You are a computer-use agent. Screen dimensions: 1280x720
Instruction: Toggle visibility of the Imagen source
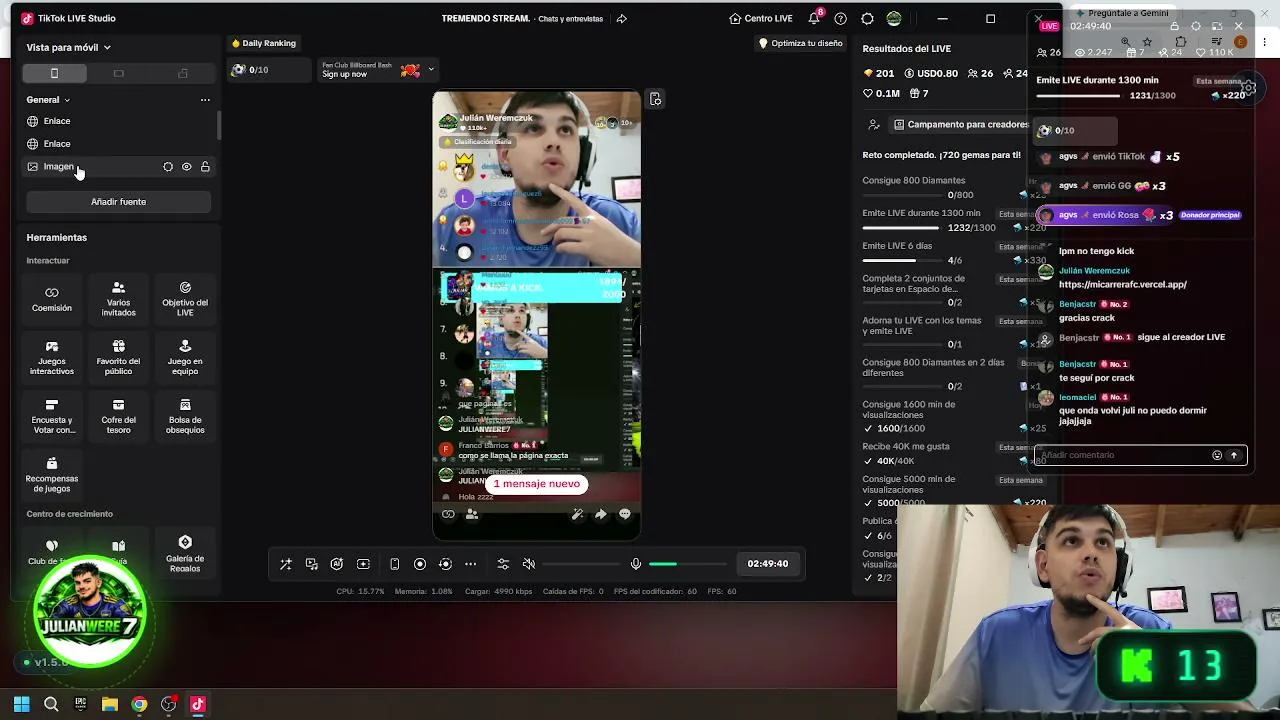pyautogui.click(x=186, y=167)
